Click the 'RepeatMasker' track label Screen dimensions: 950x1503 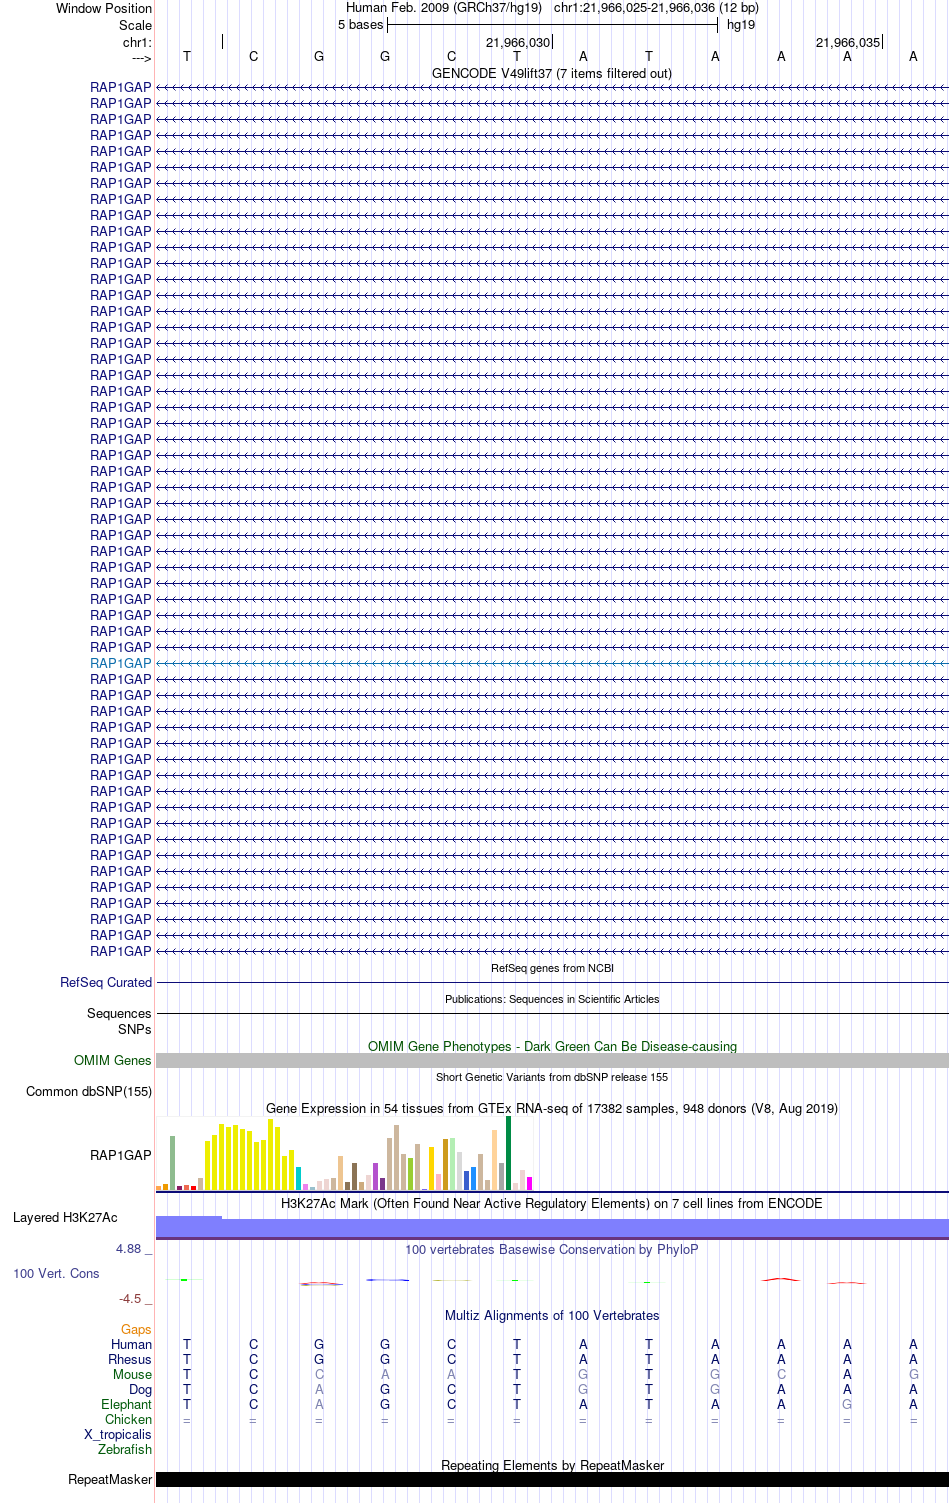coord(110,1479)
